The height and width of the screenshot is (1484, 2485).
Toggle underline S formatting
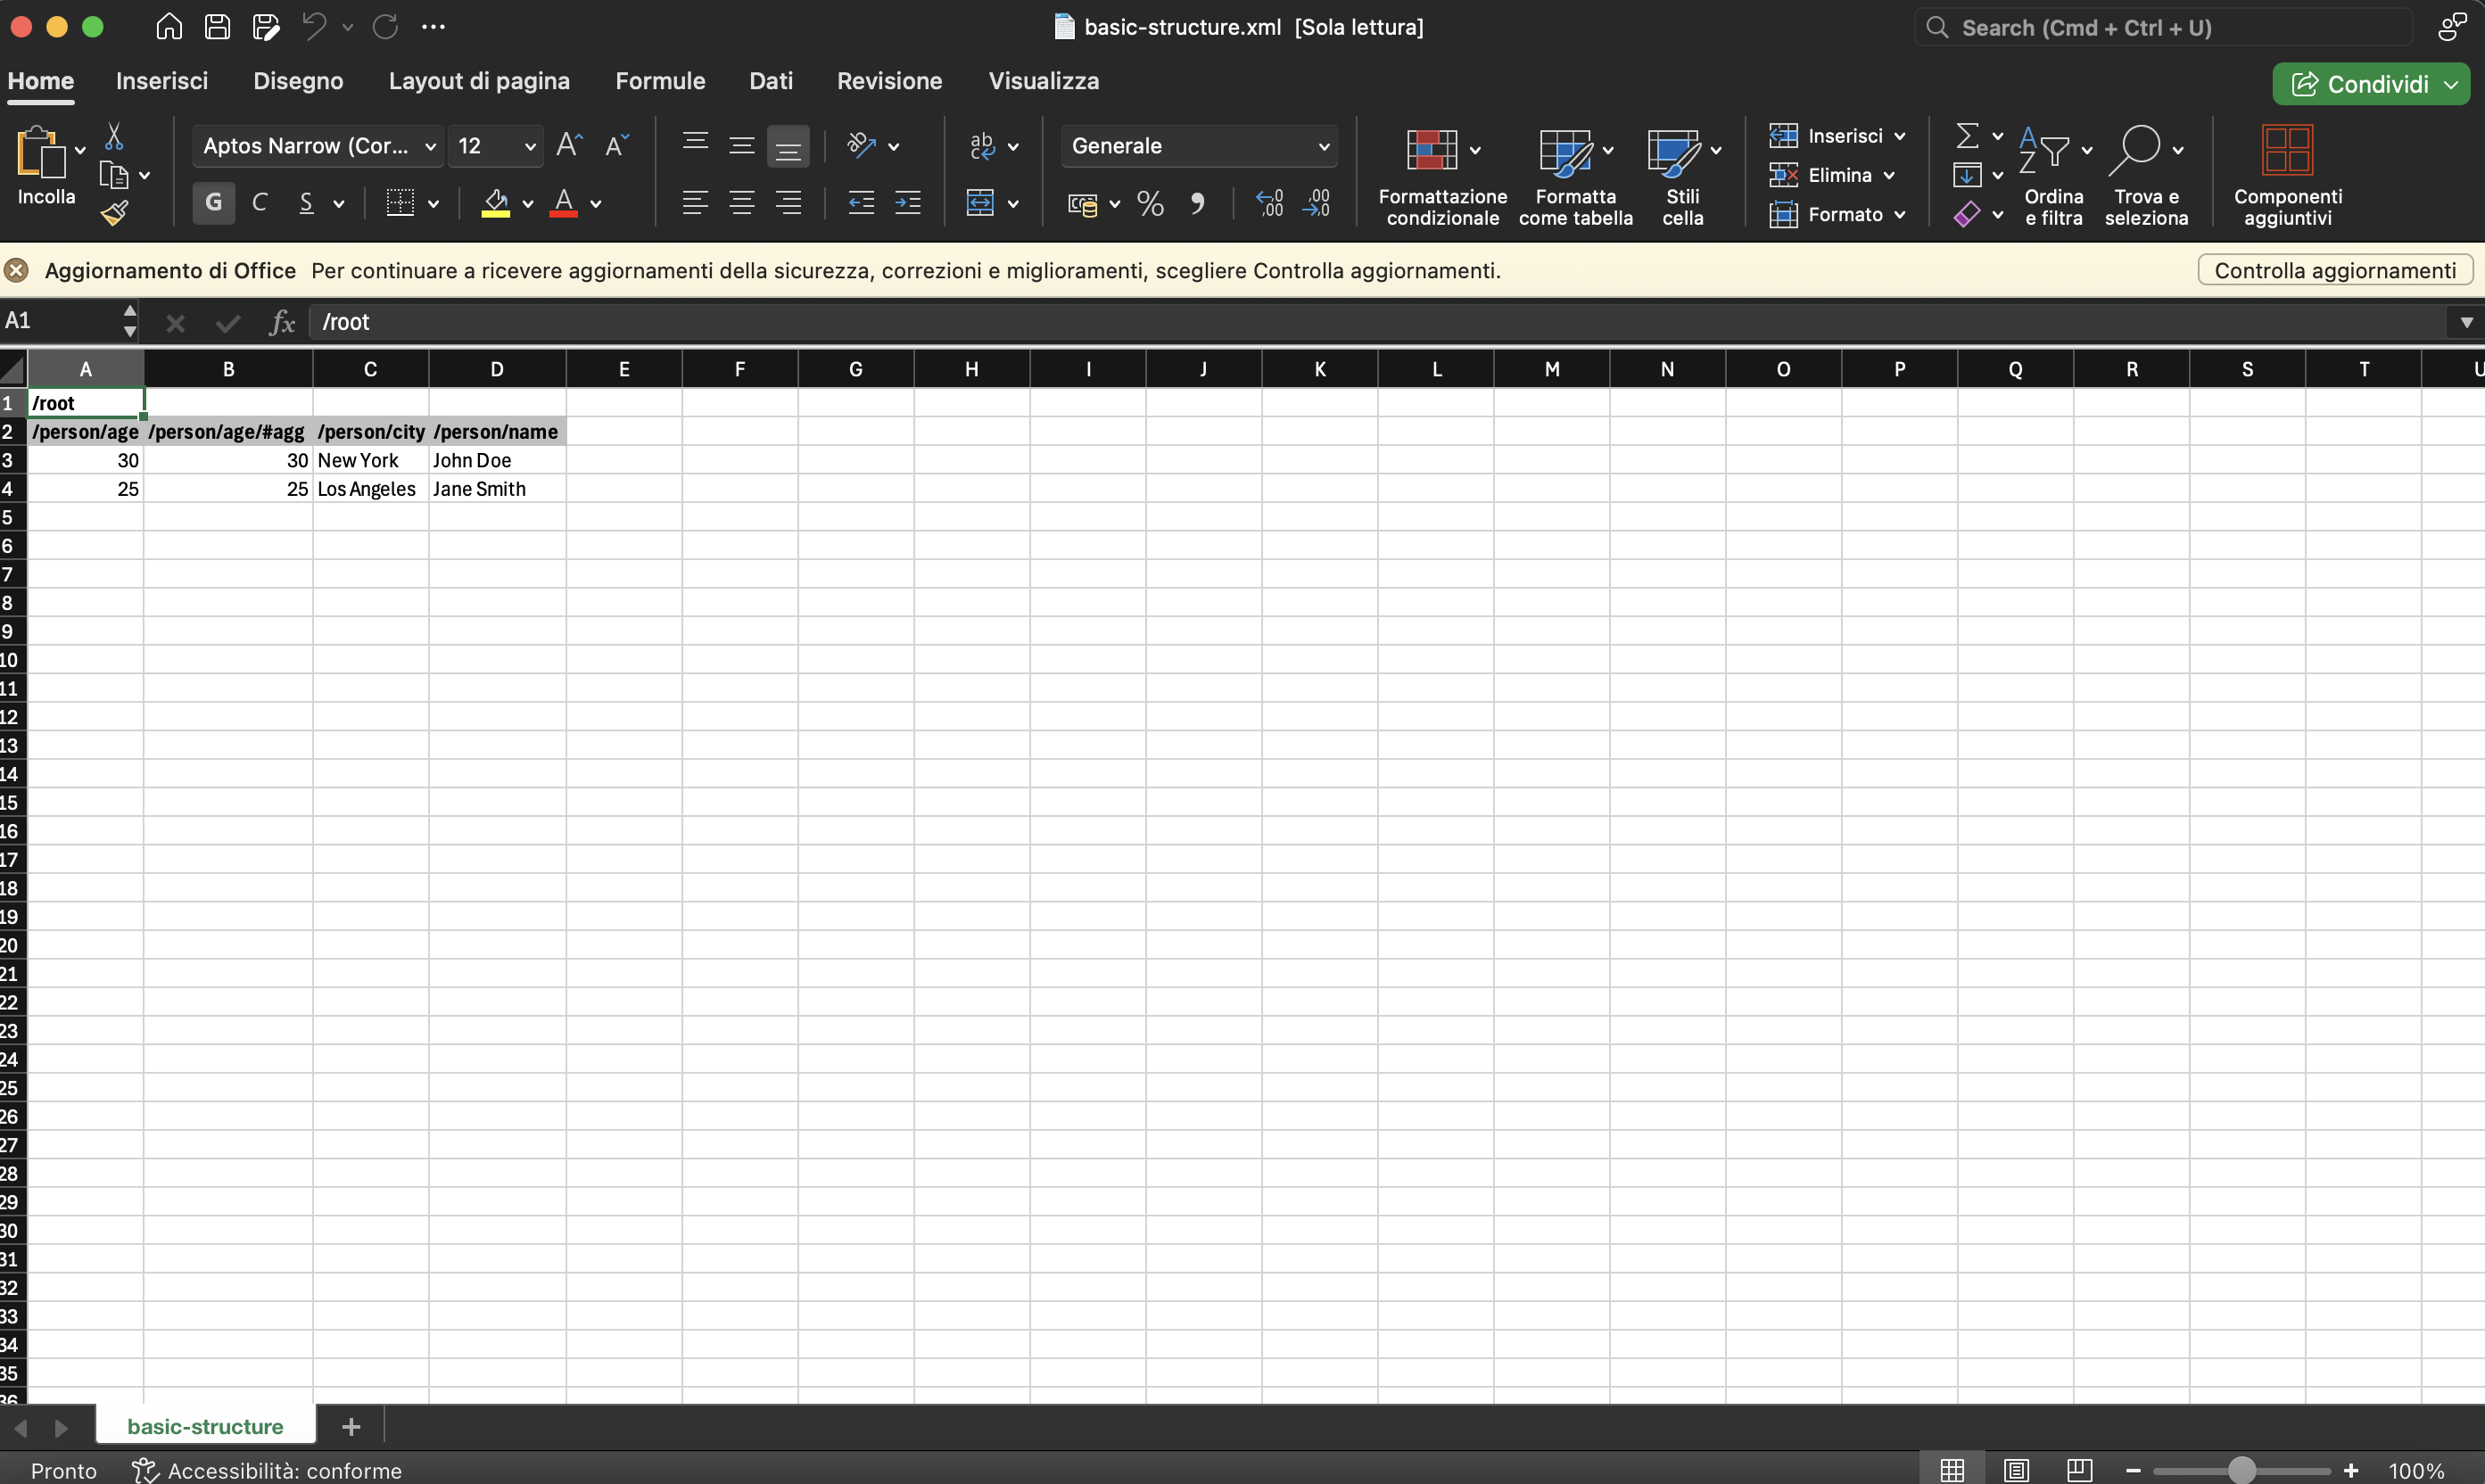307,203
